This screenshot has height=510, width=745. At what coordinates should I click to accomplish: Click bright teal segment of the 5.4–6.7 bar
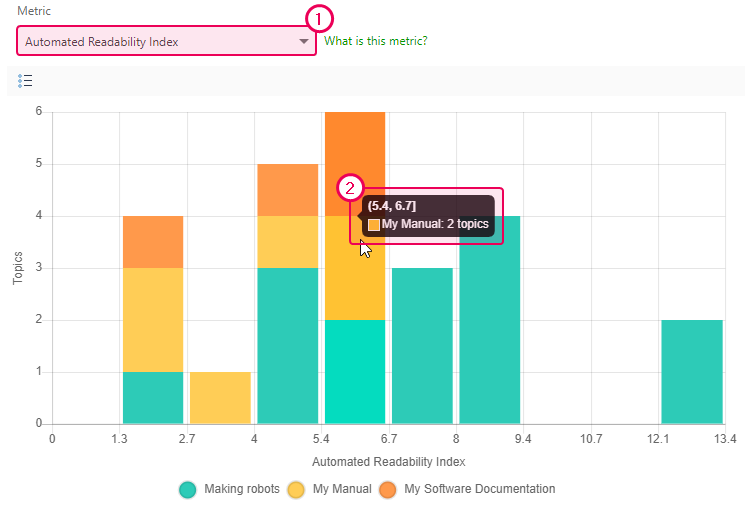(355, 372)
